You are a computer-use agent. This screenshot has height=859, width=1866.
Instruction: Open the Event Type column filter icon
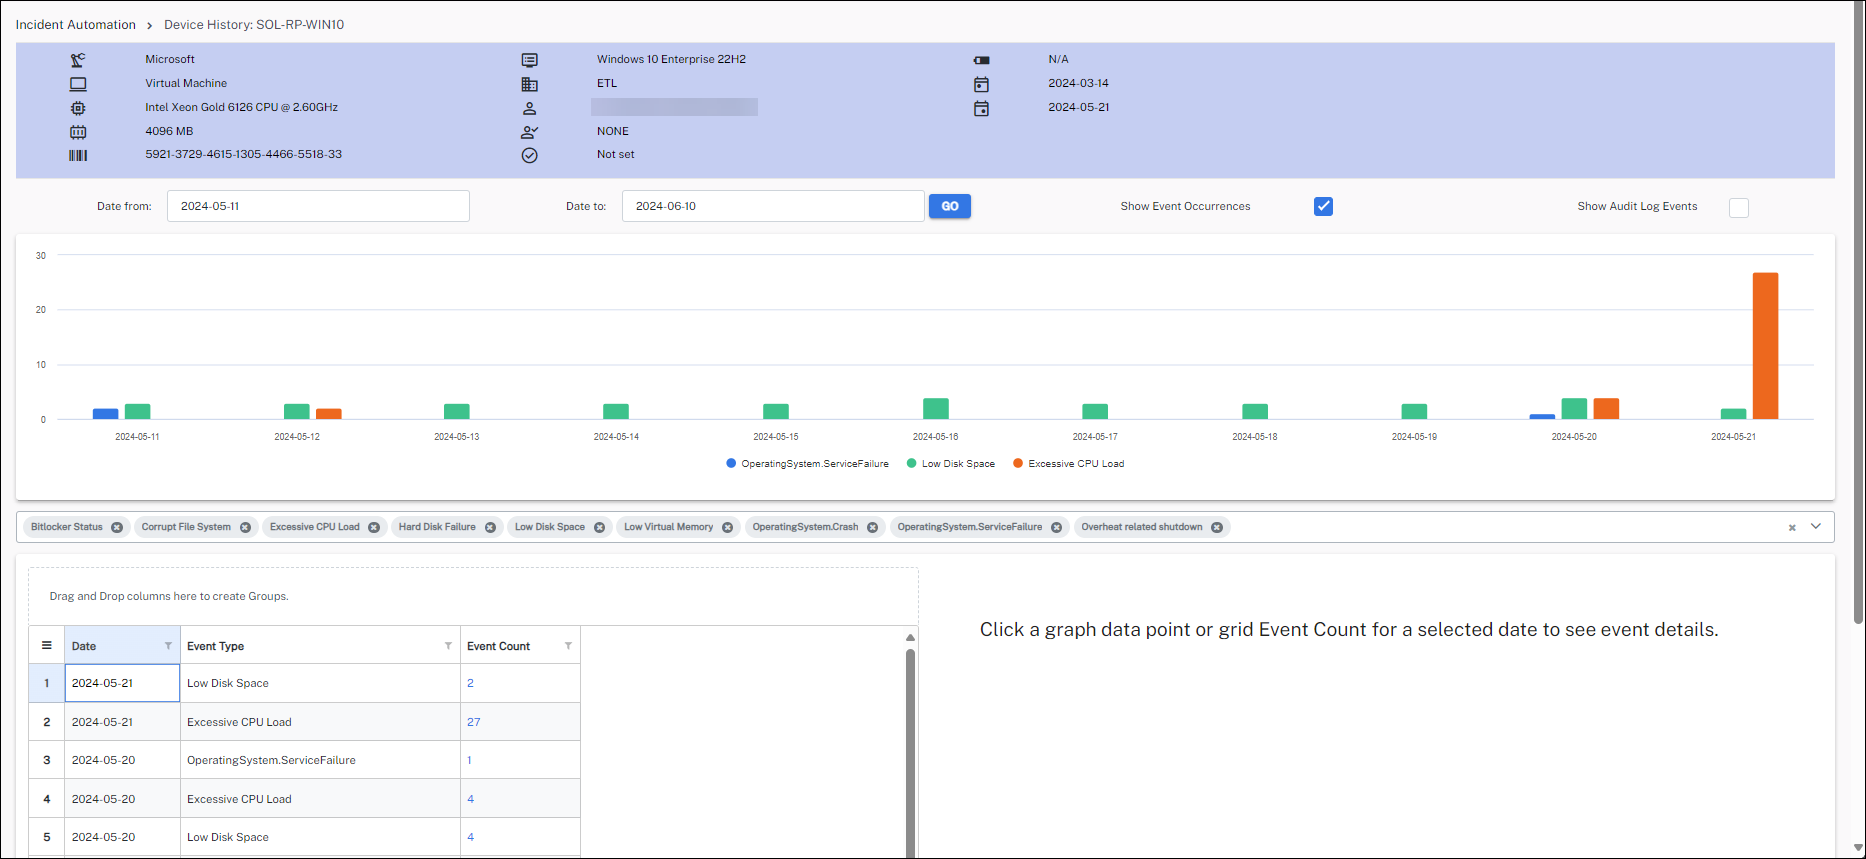pos(448,646)
